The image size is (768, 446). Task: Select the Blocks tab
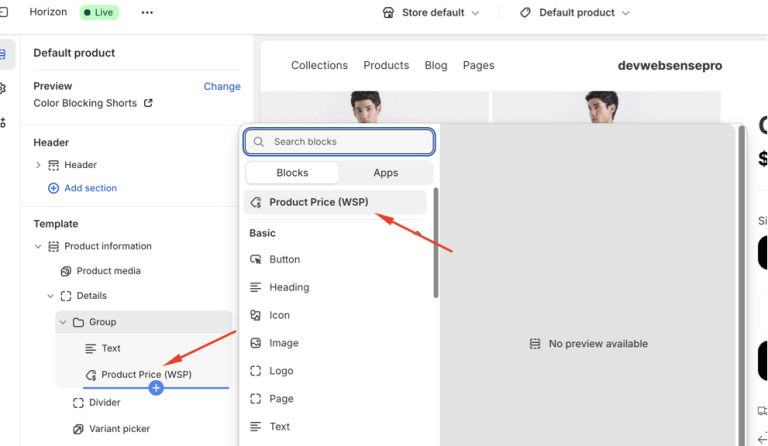click(292, 173)
